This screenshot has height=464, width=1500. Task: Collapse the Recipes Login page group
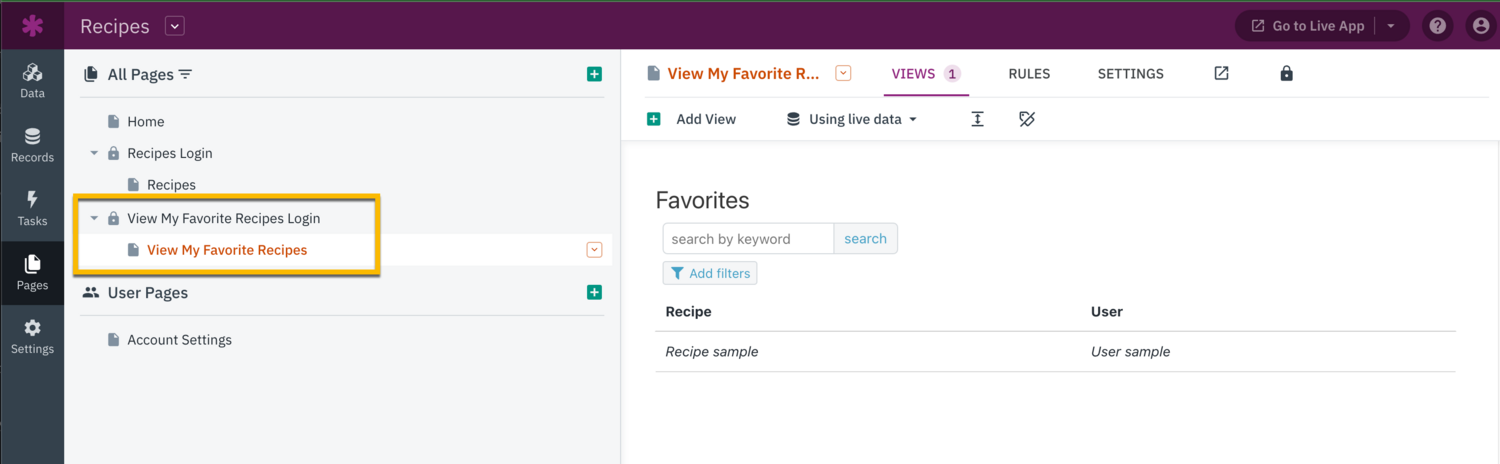tap(94, 153)
